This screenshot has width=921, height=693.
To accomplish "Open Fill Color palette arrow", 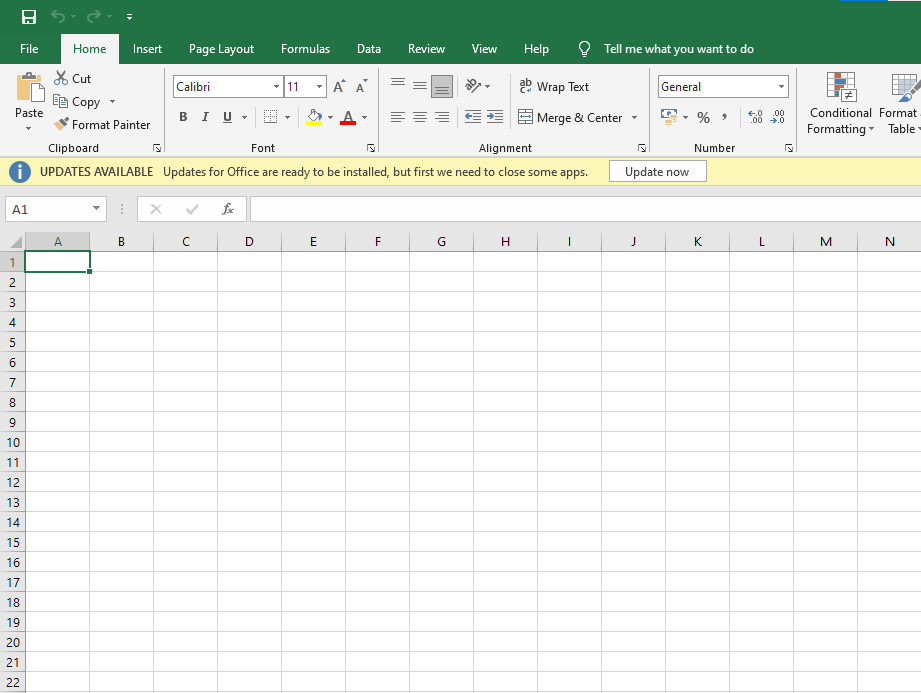I will tap(330, 117).
